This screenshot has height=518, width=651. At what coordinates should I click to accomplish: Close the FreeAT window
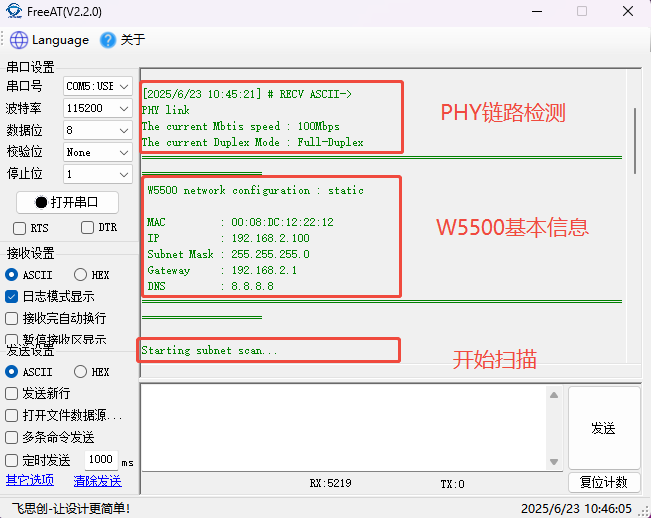[x=627, y=12]
